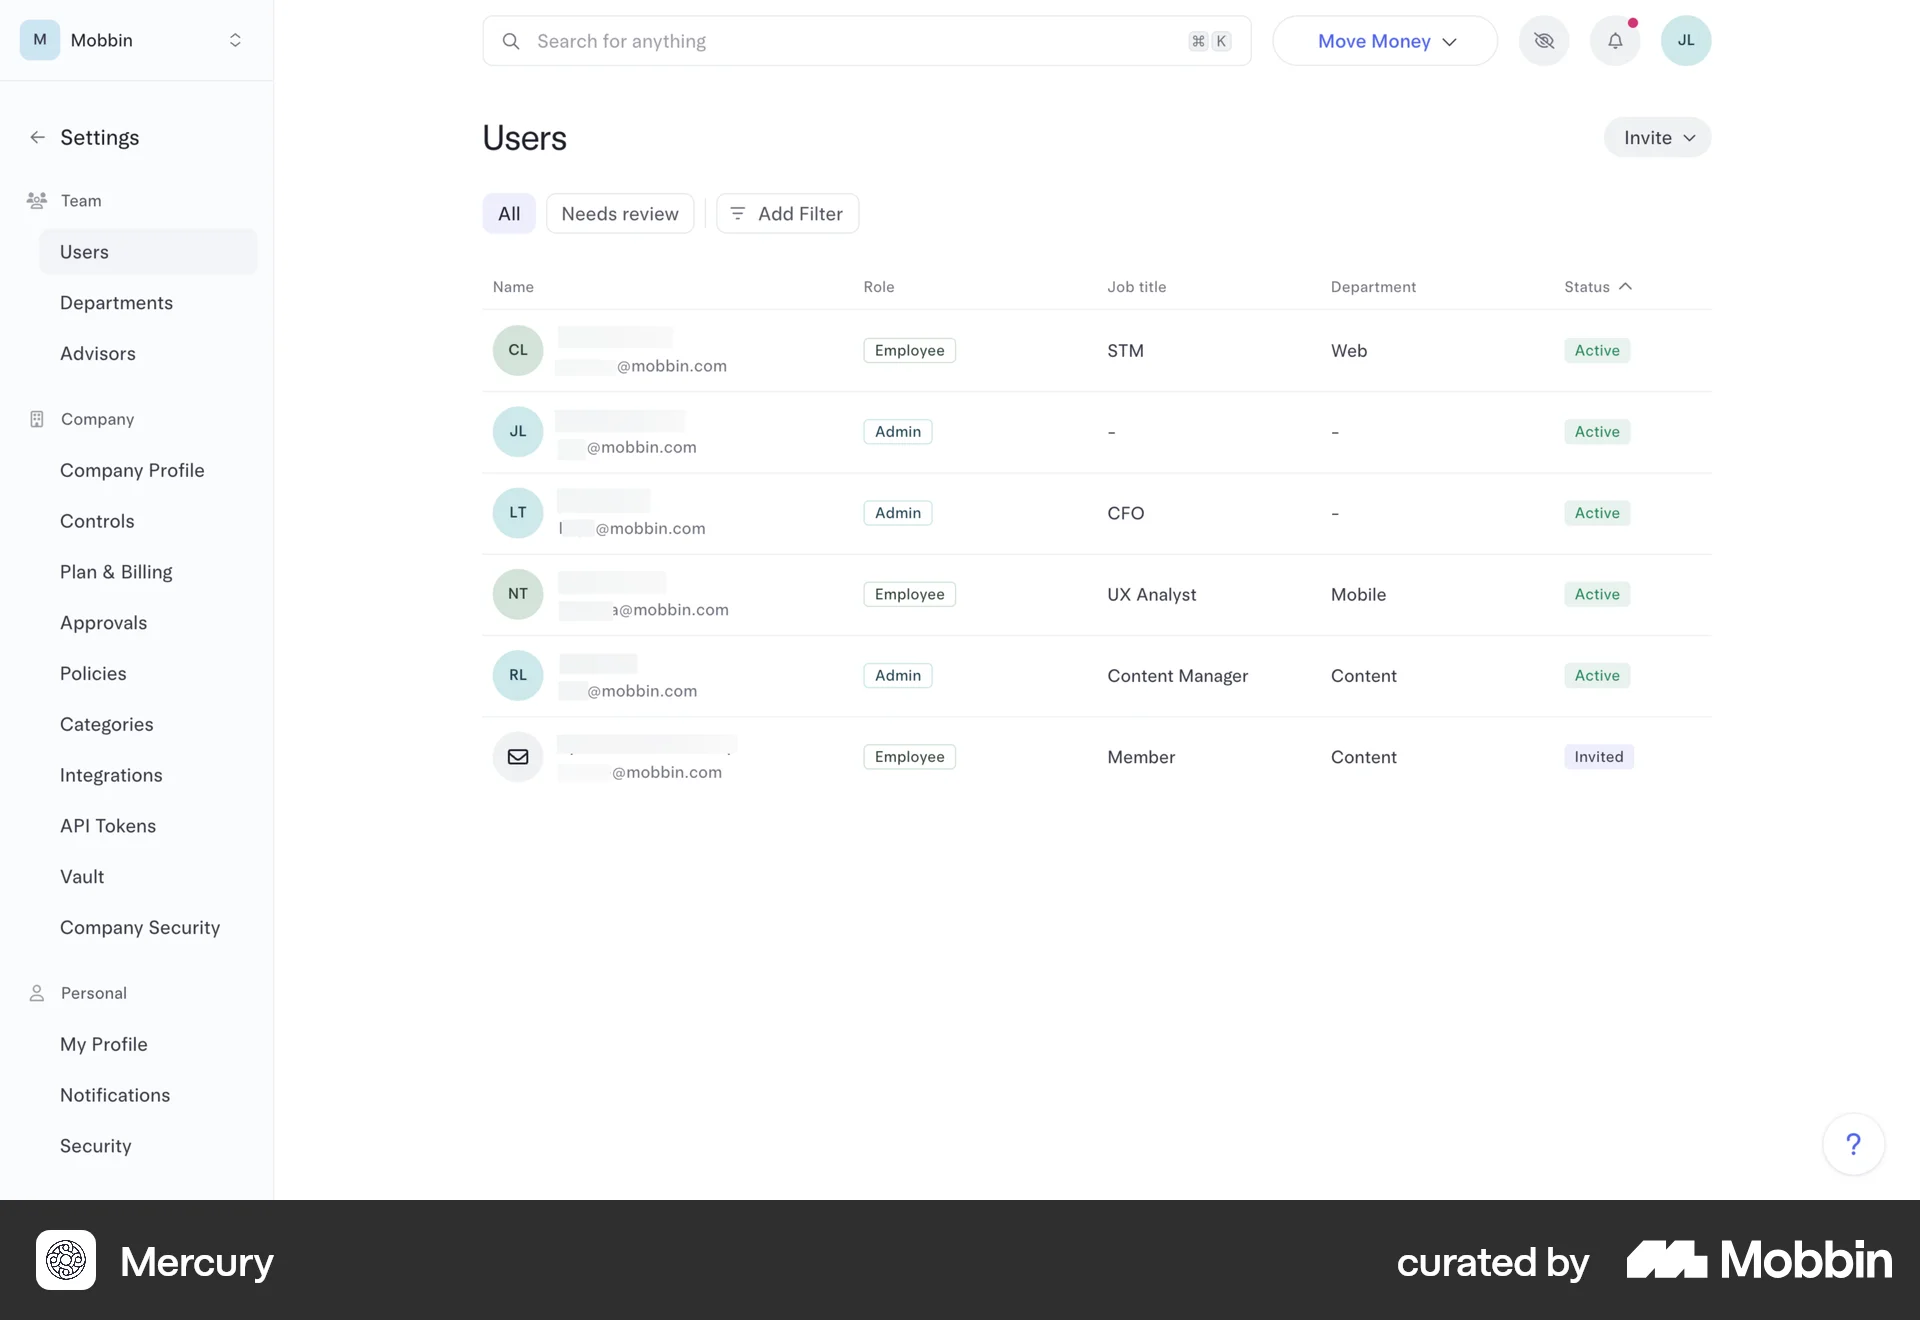Select the All filter tab
1920x1320 pixels.
[508, 213]
